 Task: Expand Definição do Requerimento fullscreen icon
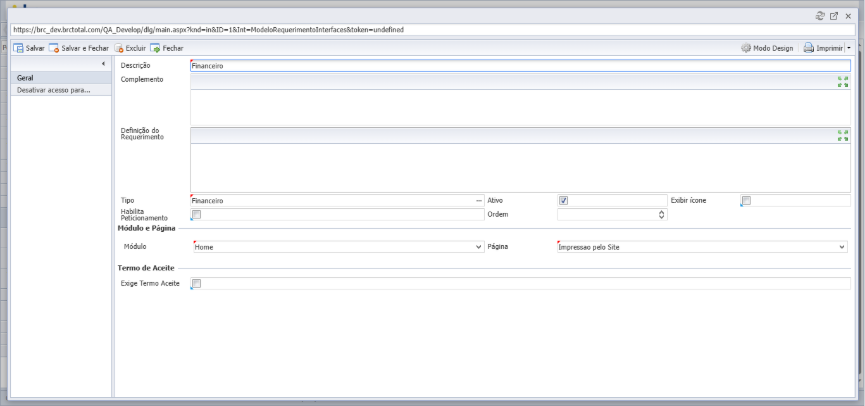coord(843,136)
